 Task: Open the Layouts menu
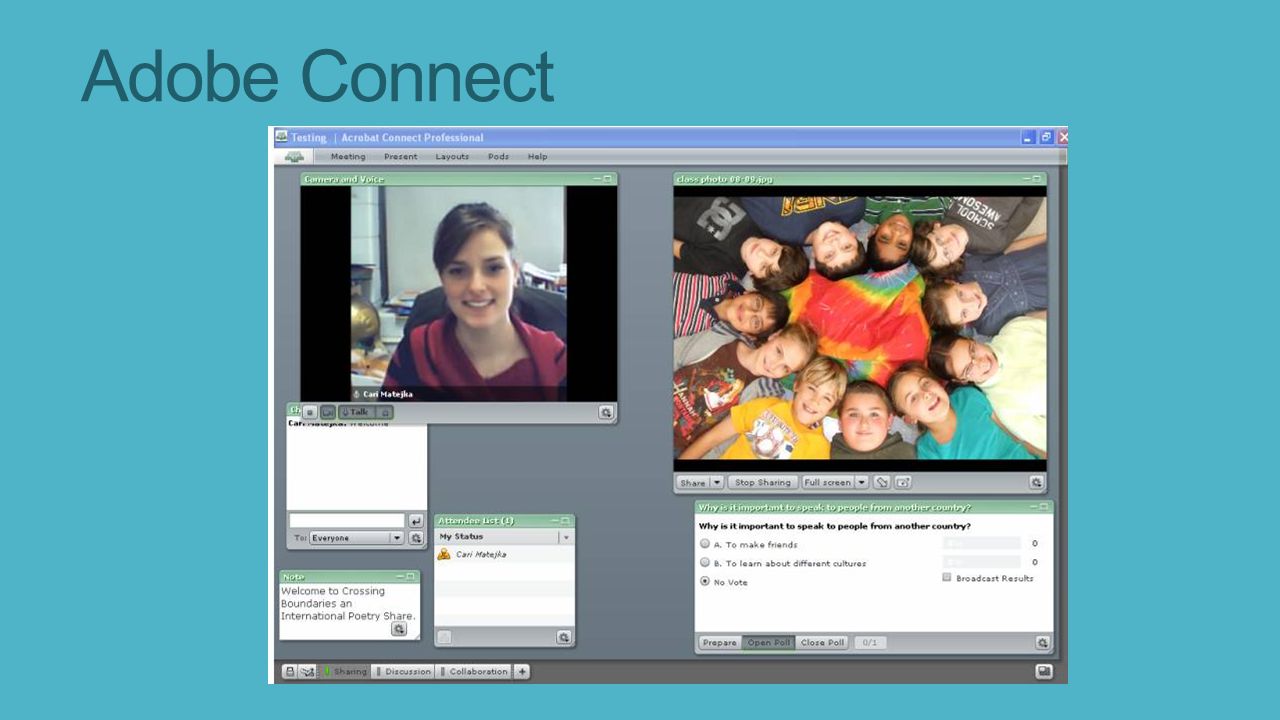point(452,157)
